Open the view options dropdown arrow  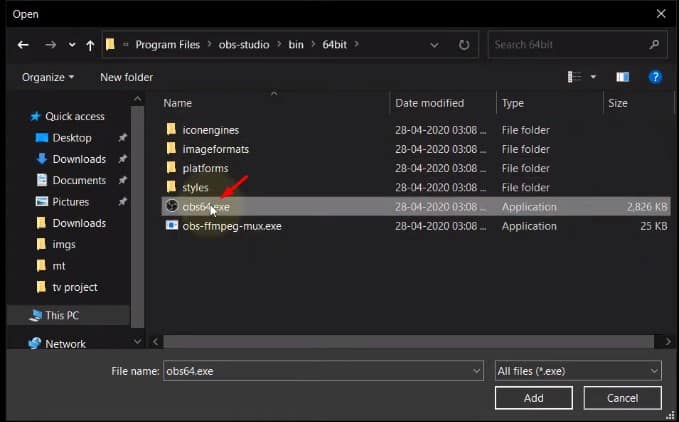(x=593, y=77)
